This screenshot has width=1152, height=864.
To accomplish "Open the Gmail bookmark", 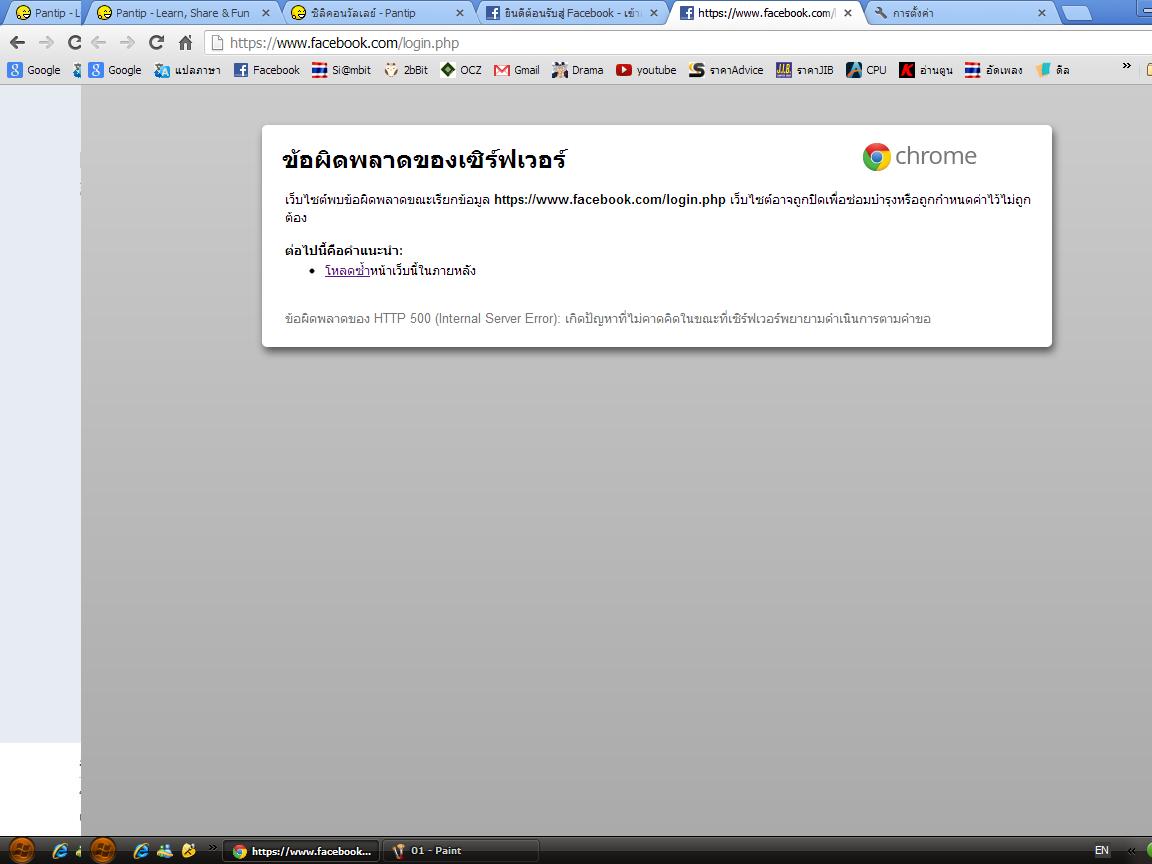I will coord(517,70).
